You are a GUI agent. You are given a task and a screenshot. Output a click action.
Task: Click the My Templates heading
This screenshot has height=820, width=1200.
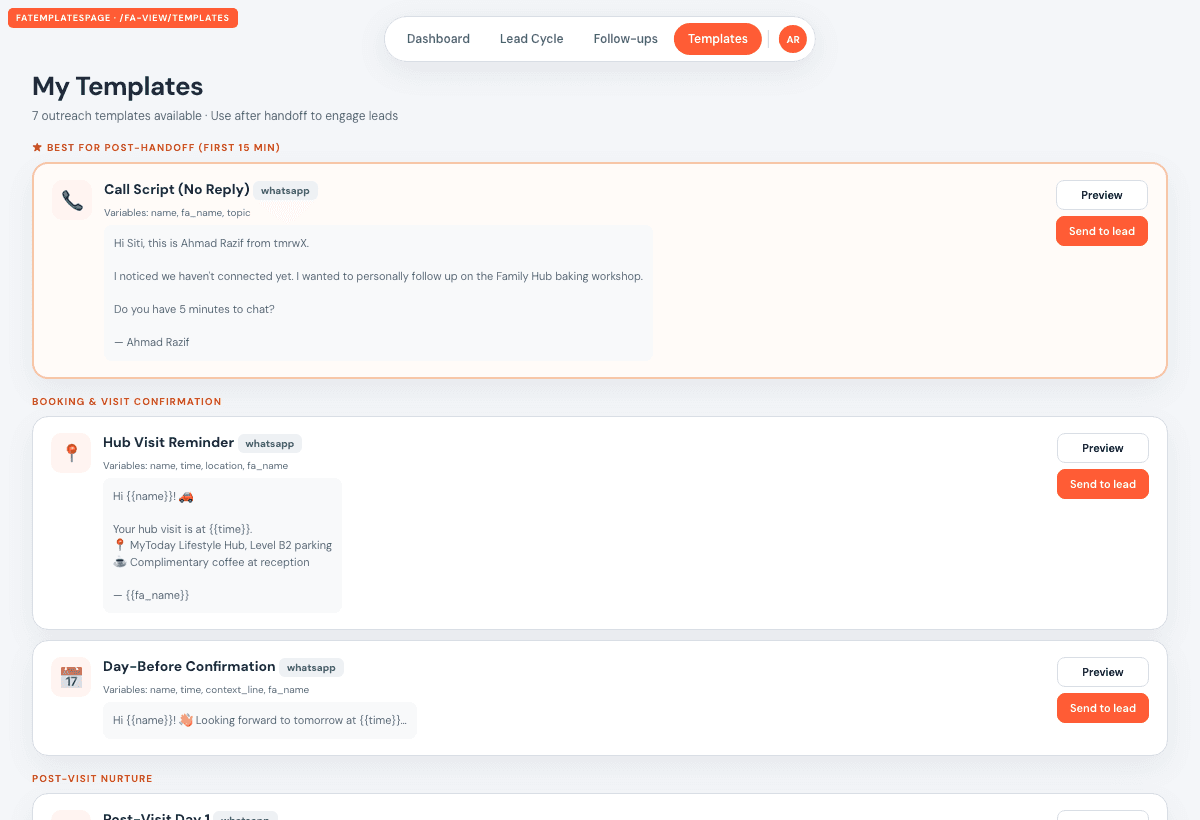coord(117,86)
